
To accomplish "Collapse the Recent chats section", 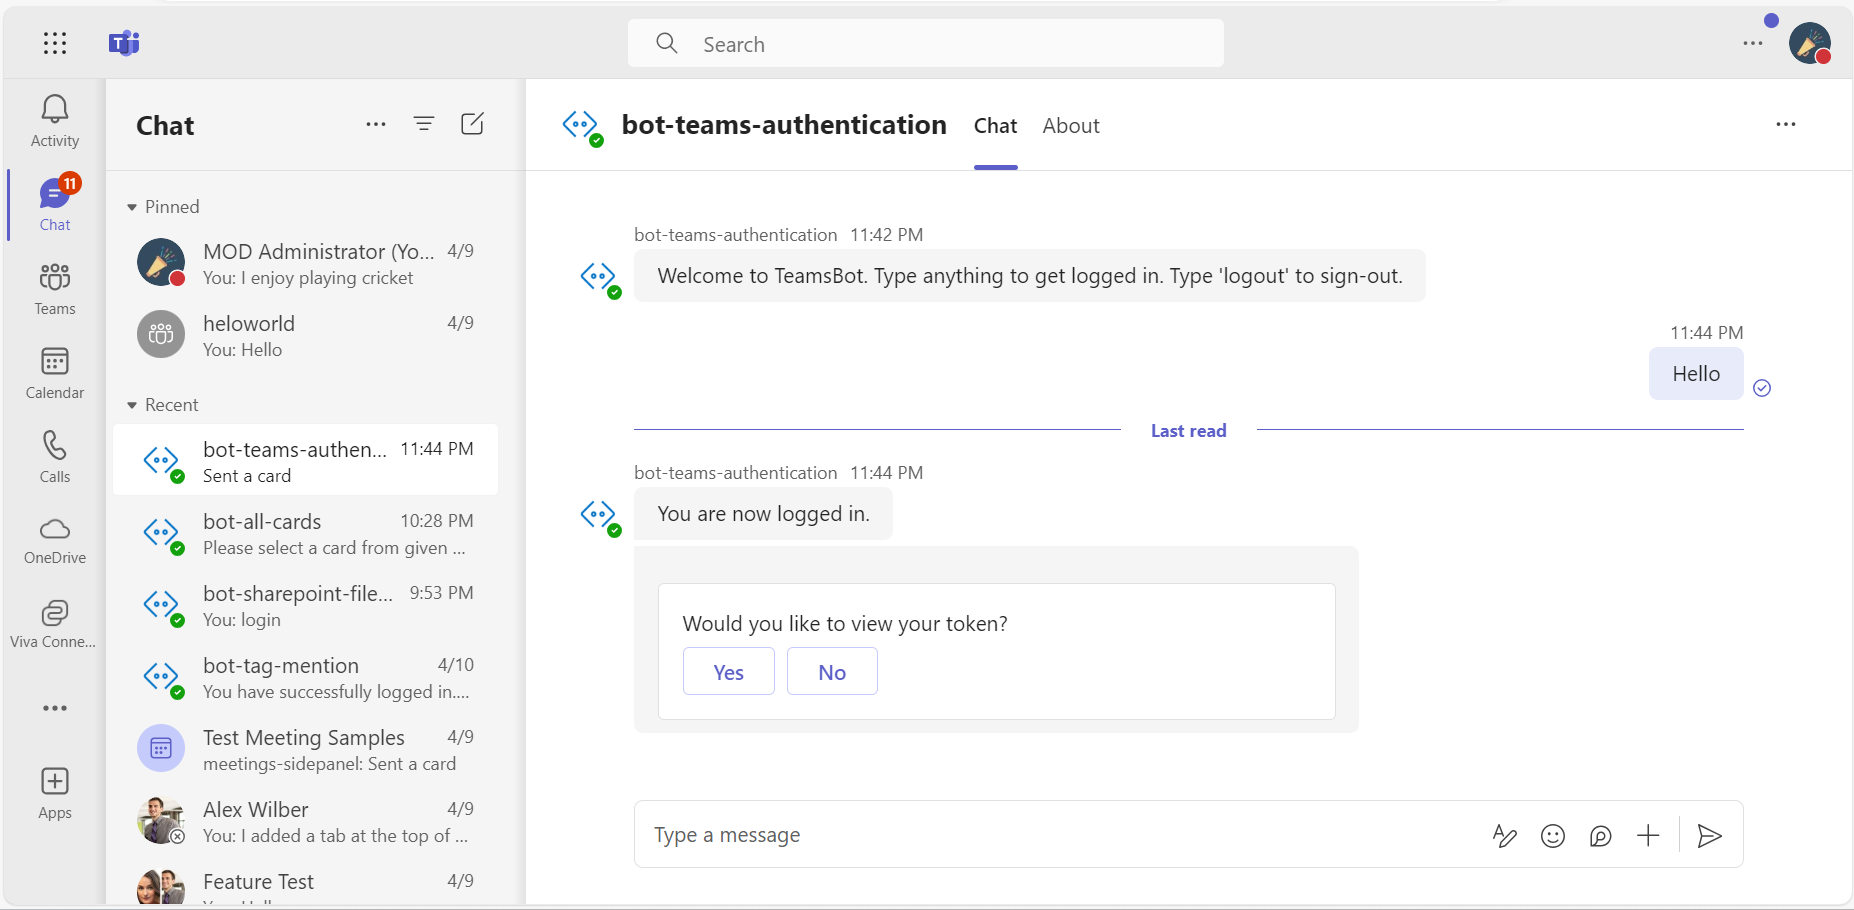I will coord(163,405).
